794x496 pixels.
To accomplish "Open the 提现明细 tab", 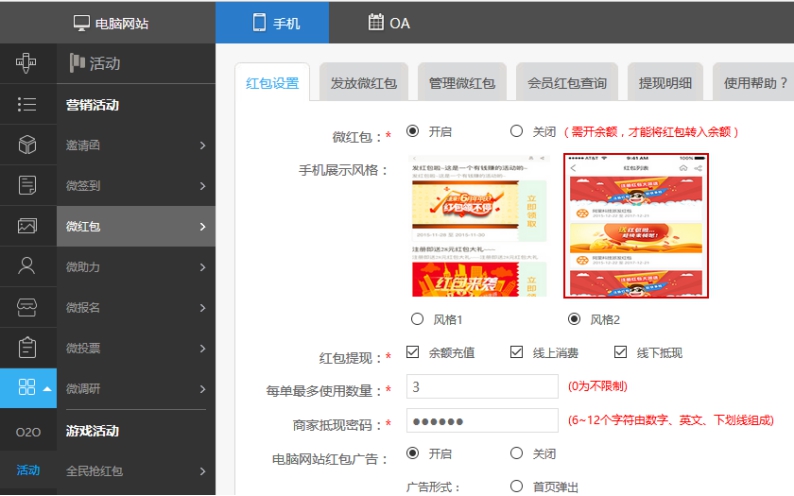I will pyautogui.click(x=665, y=83).
